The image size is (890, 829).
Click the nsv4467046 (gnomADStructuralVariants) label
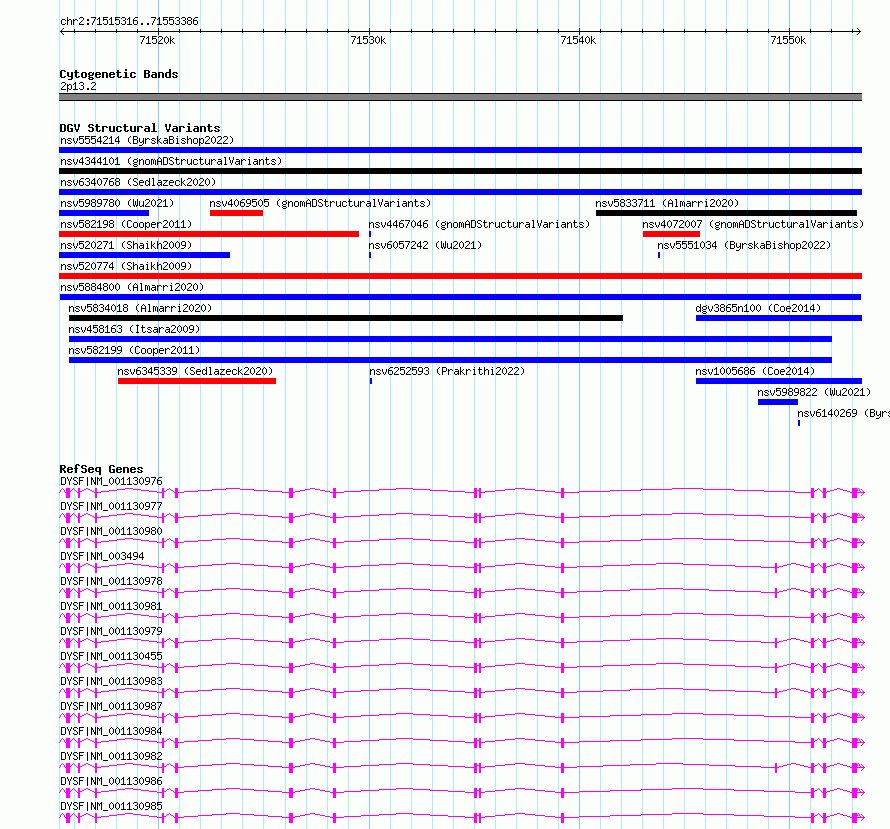[x=479, y=224]
